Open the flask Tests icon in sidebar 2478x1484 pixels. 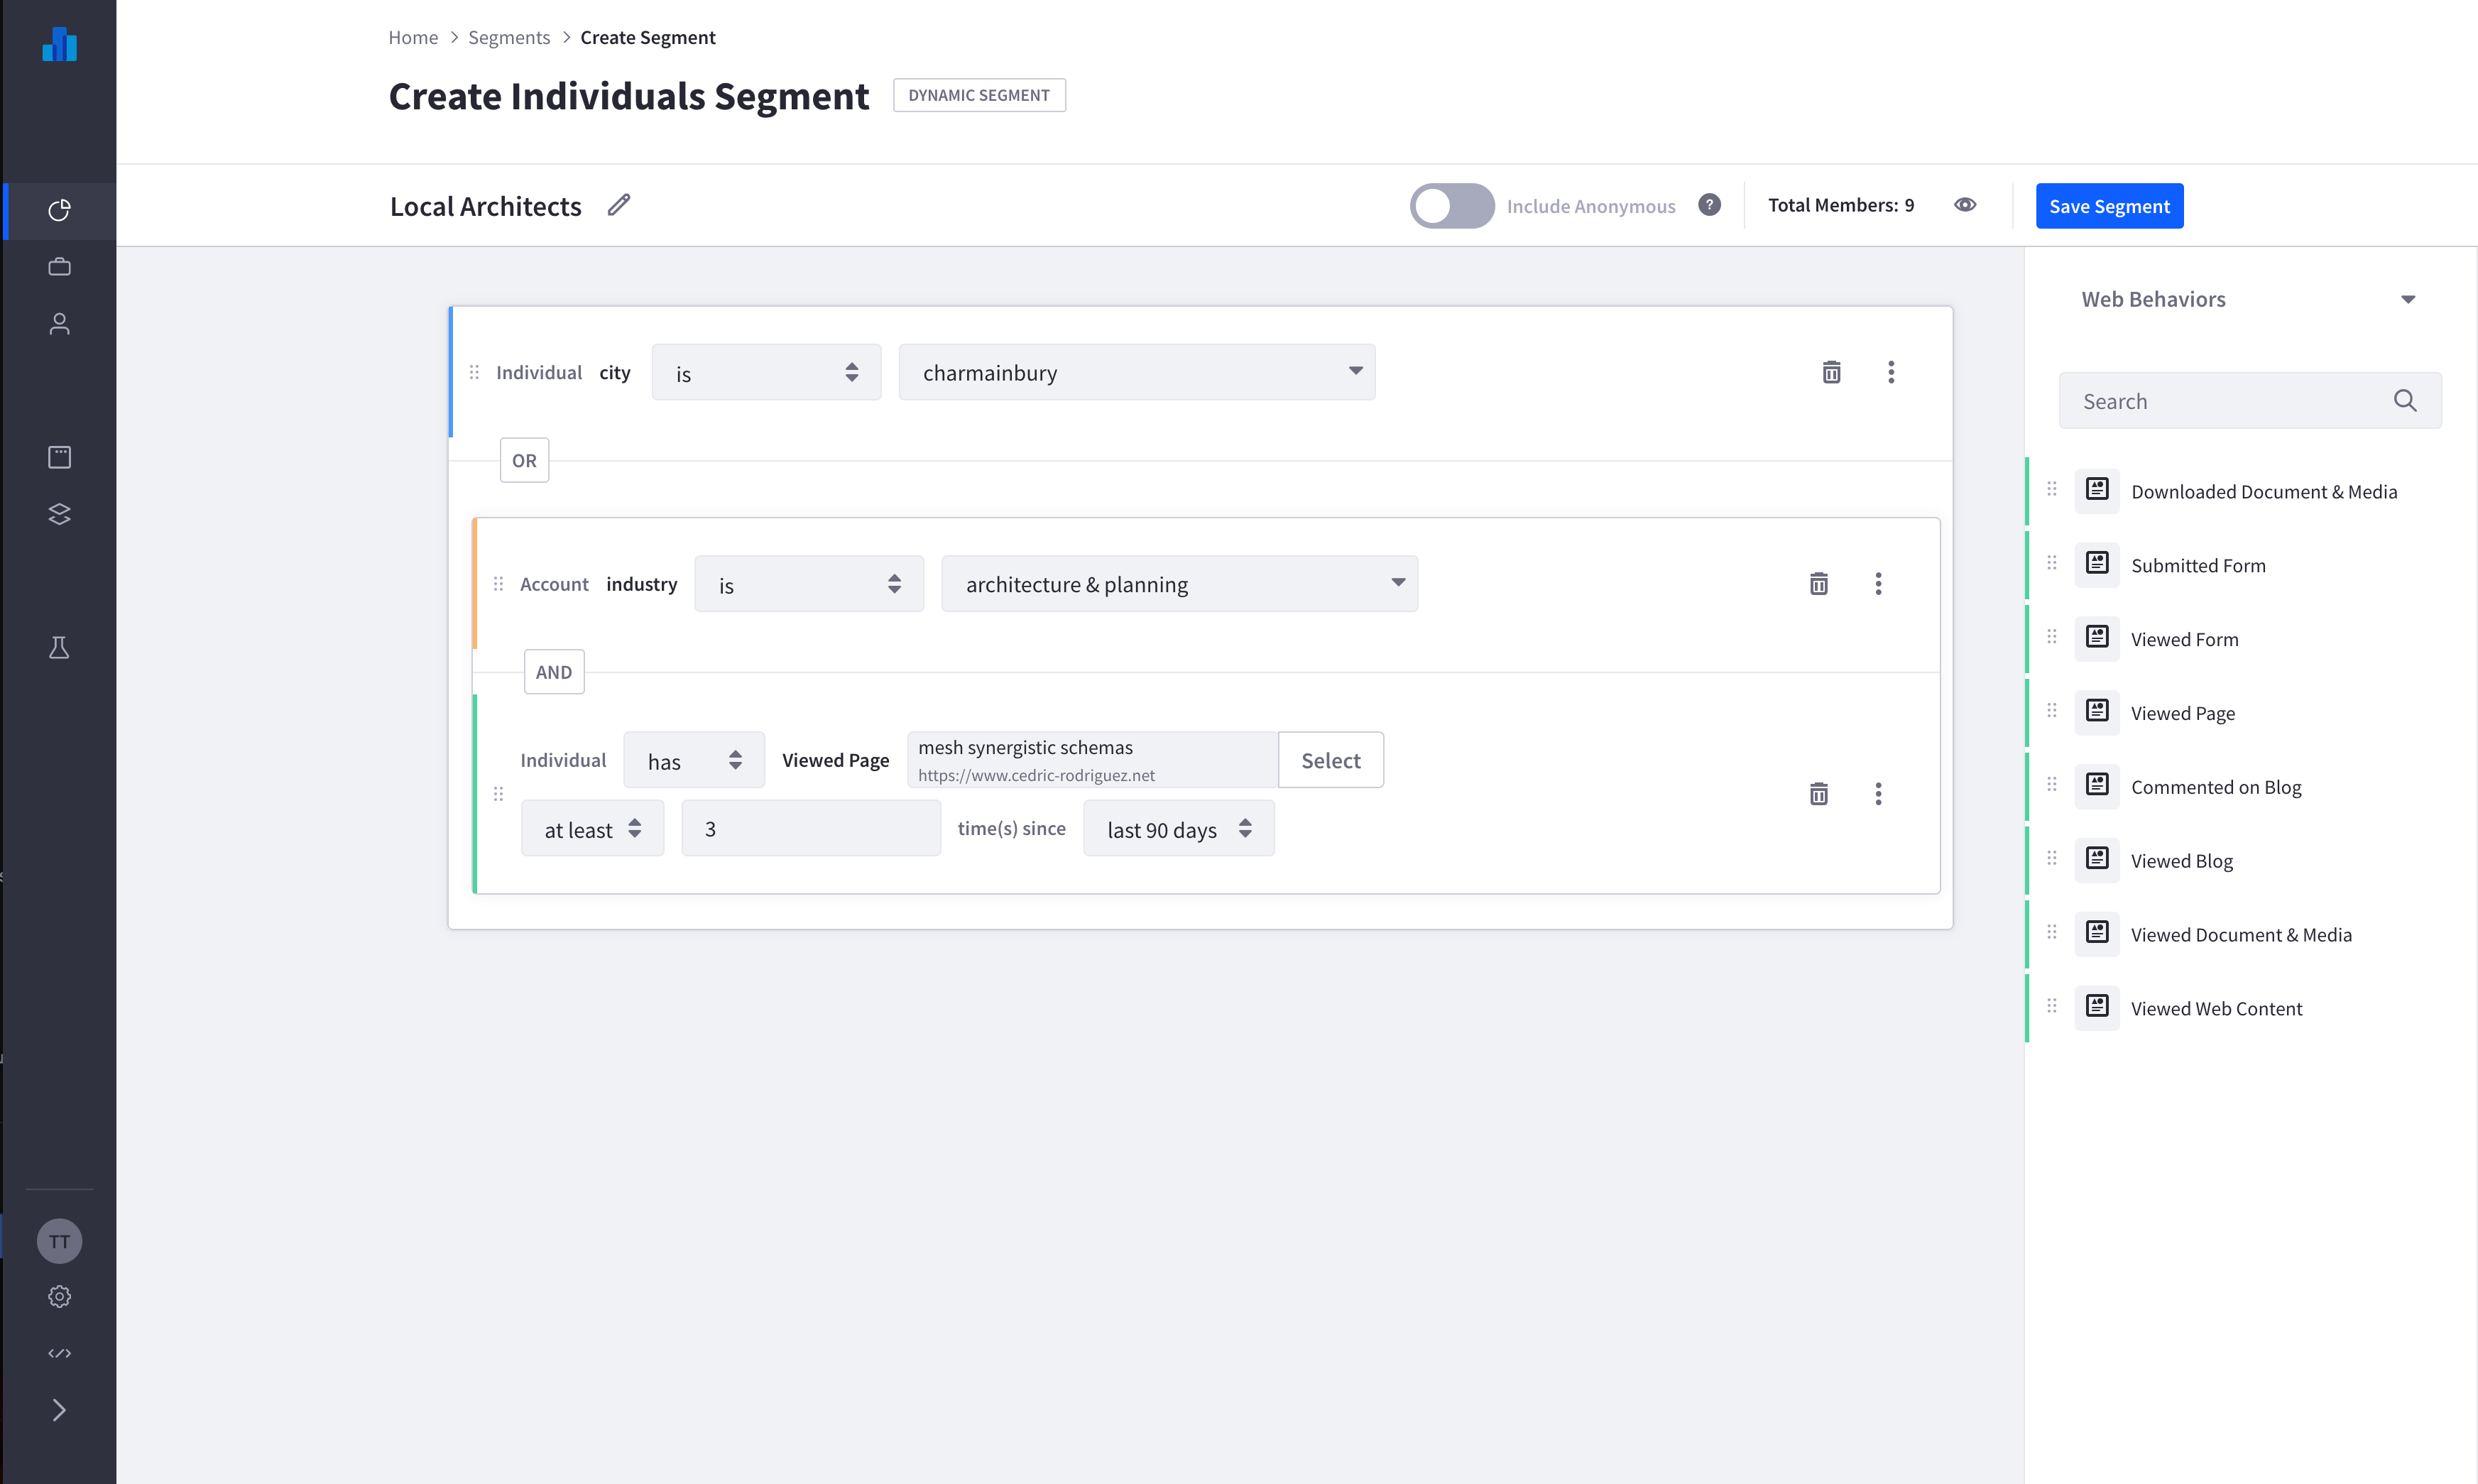click(59, 648)
